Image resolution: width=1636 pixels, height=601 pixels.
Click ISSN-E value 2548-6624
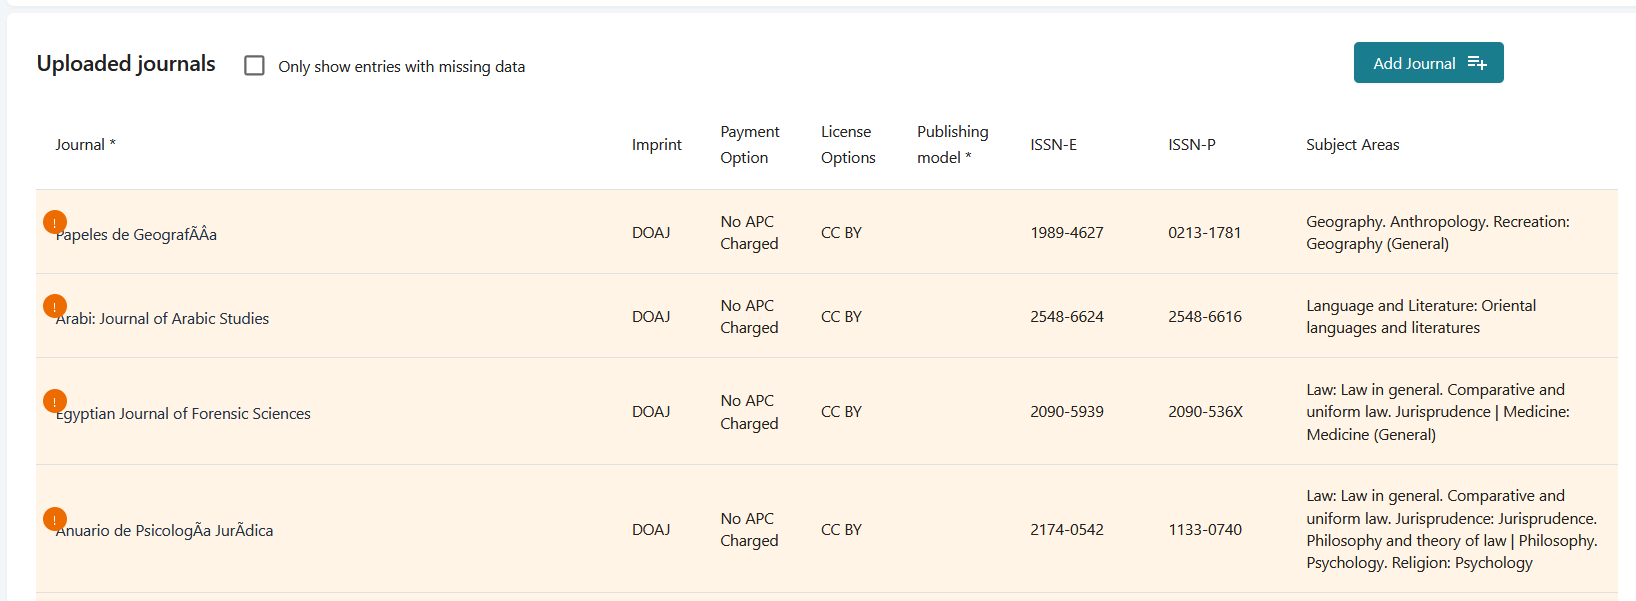coord(1067,317)
